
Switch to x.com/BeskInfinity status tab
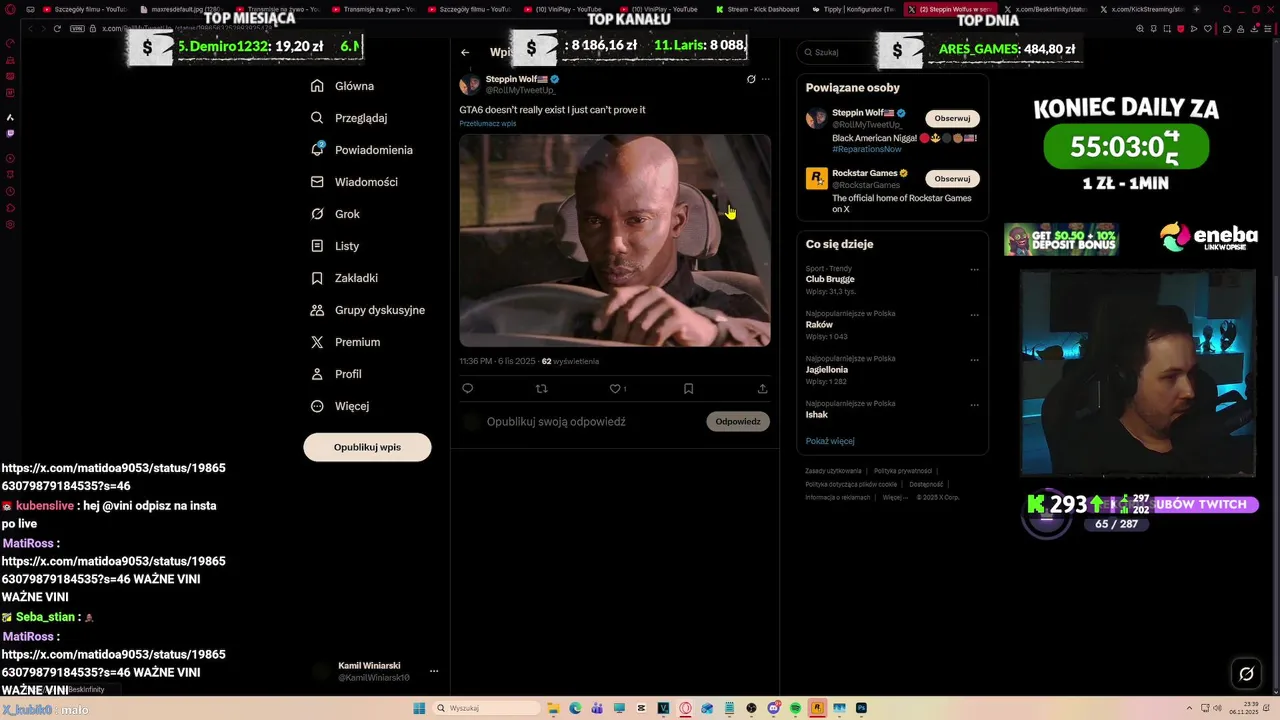point(1045,9)
